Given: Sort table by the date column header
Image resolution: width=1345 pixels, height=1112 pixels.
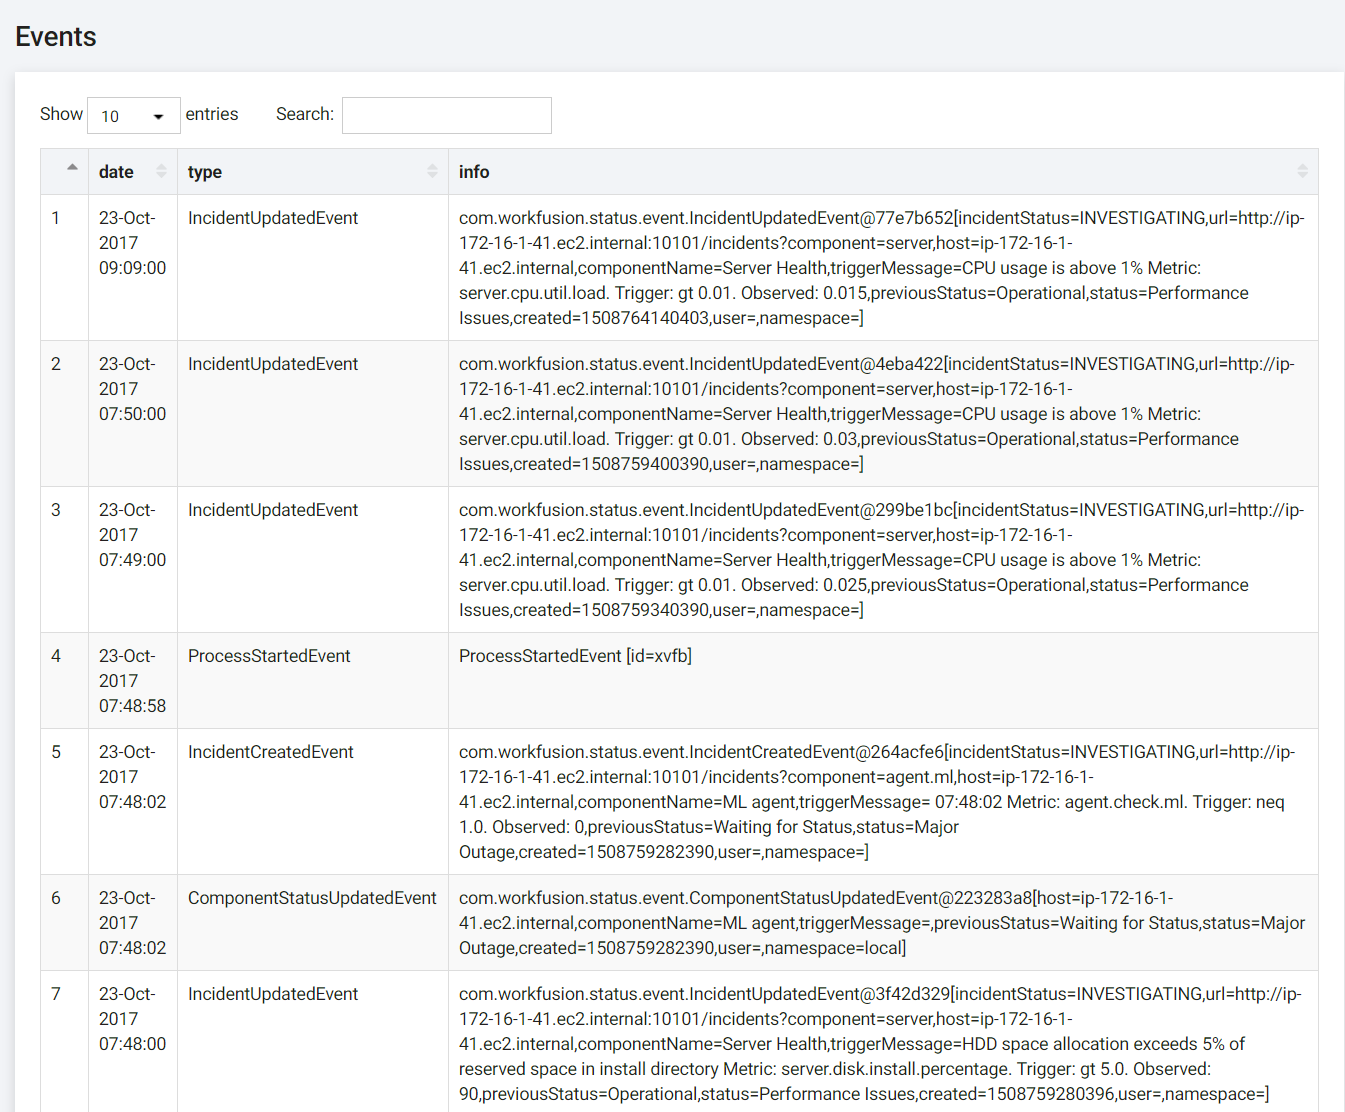Looking at the screenshot, I should click(132, 172).
